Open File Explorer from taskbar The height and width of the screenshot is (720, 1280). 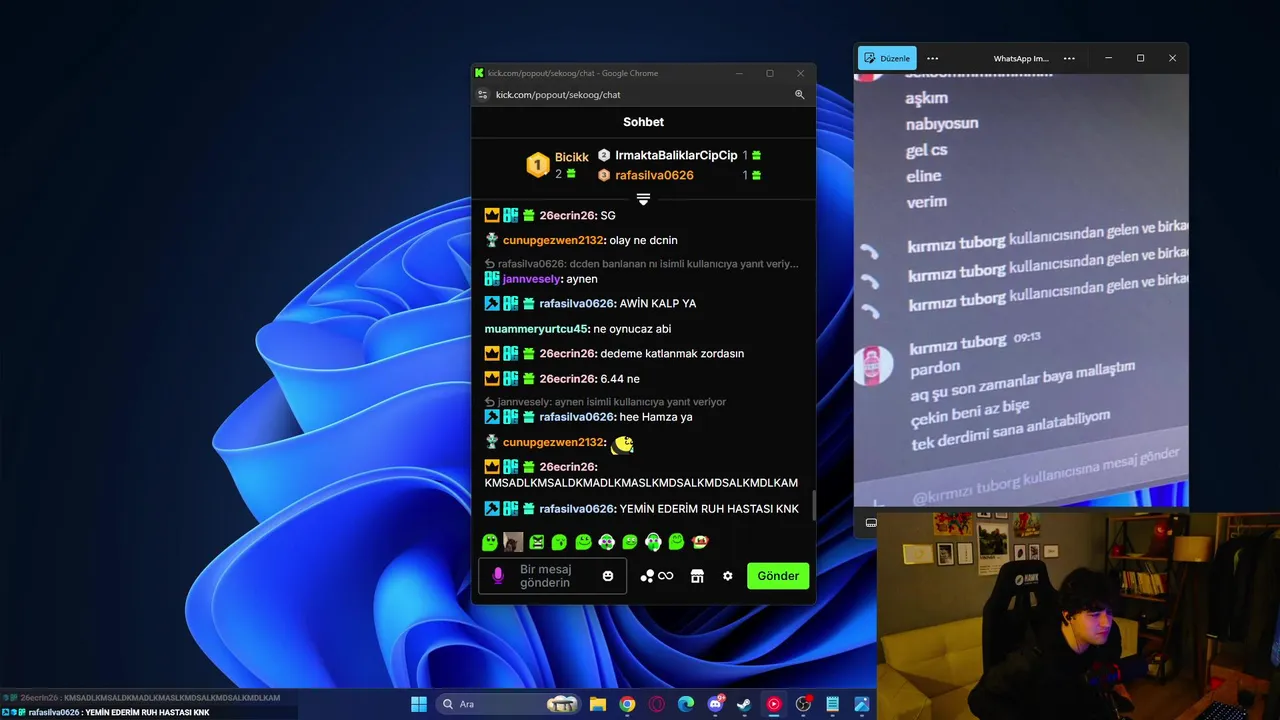pyautogui.click(x=597, y=704)
